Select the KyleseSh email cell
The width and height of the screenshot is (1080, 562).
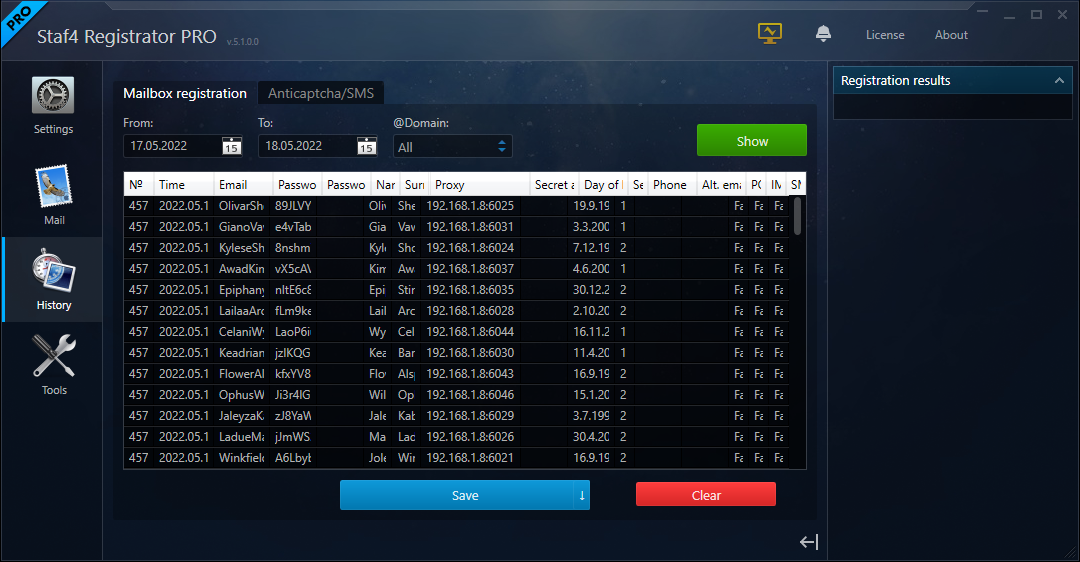point(241,248)
